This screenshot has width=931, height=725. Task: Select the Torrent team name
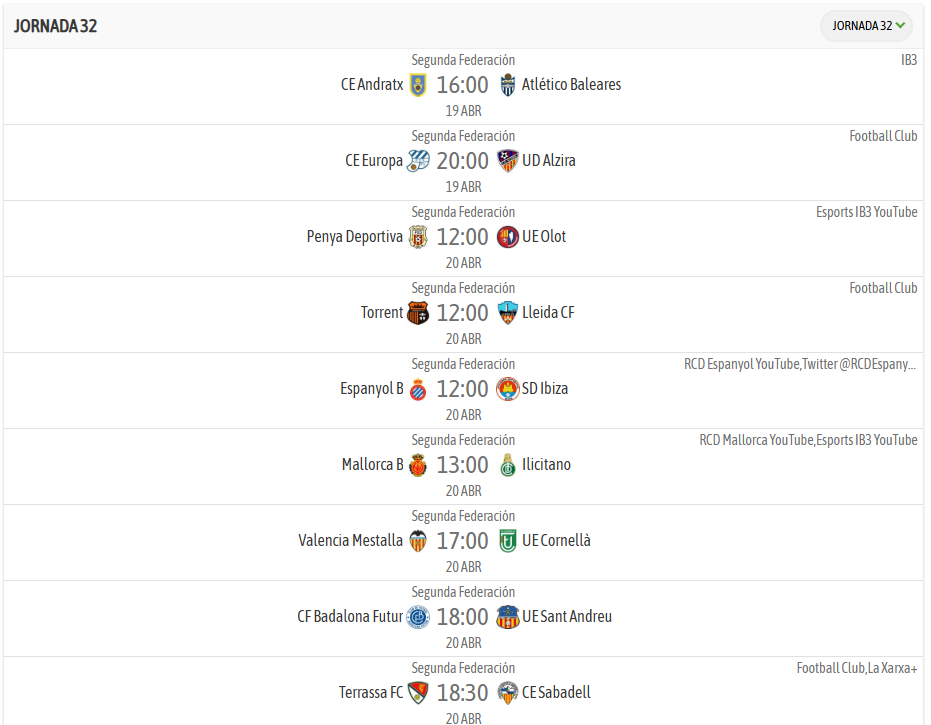382,313
